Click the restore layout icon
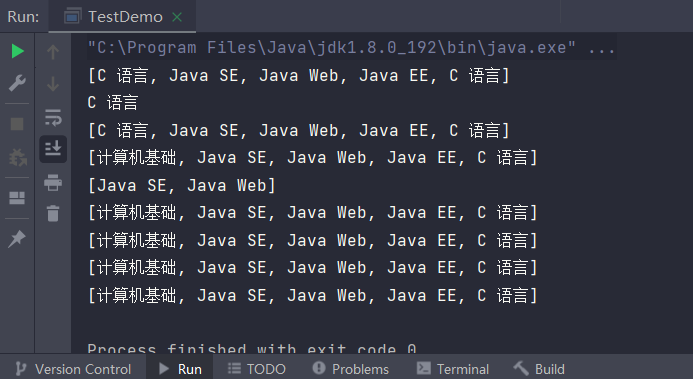Image resolution: width=693 pixels, height=379 pixels. (17, 198)
